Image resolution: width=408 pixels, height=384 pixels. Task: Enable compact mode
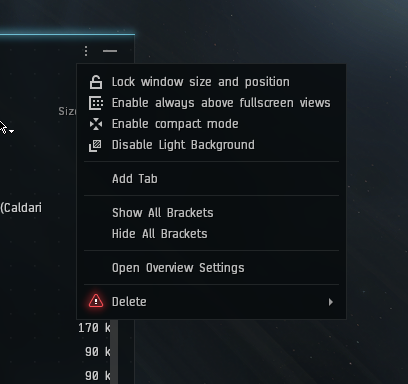[x=175, y=124]
